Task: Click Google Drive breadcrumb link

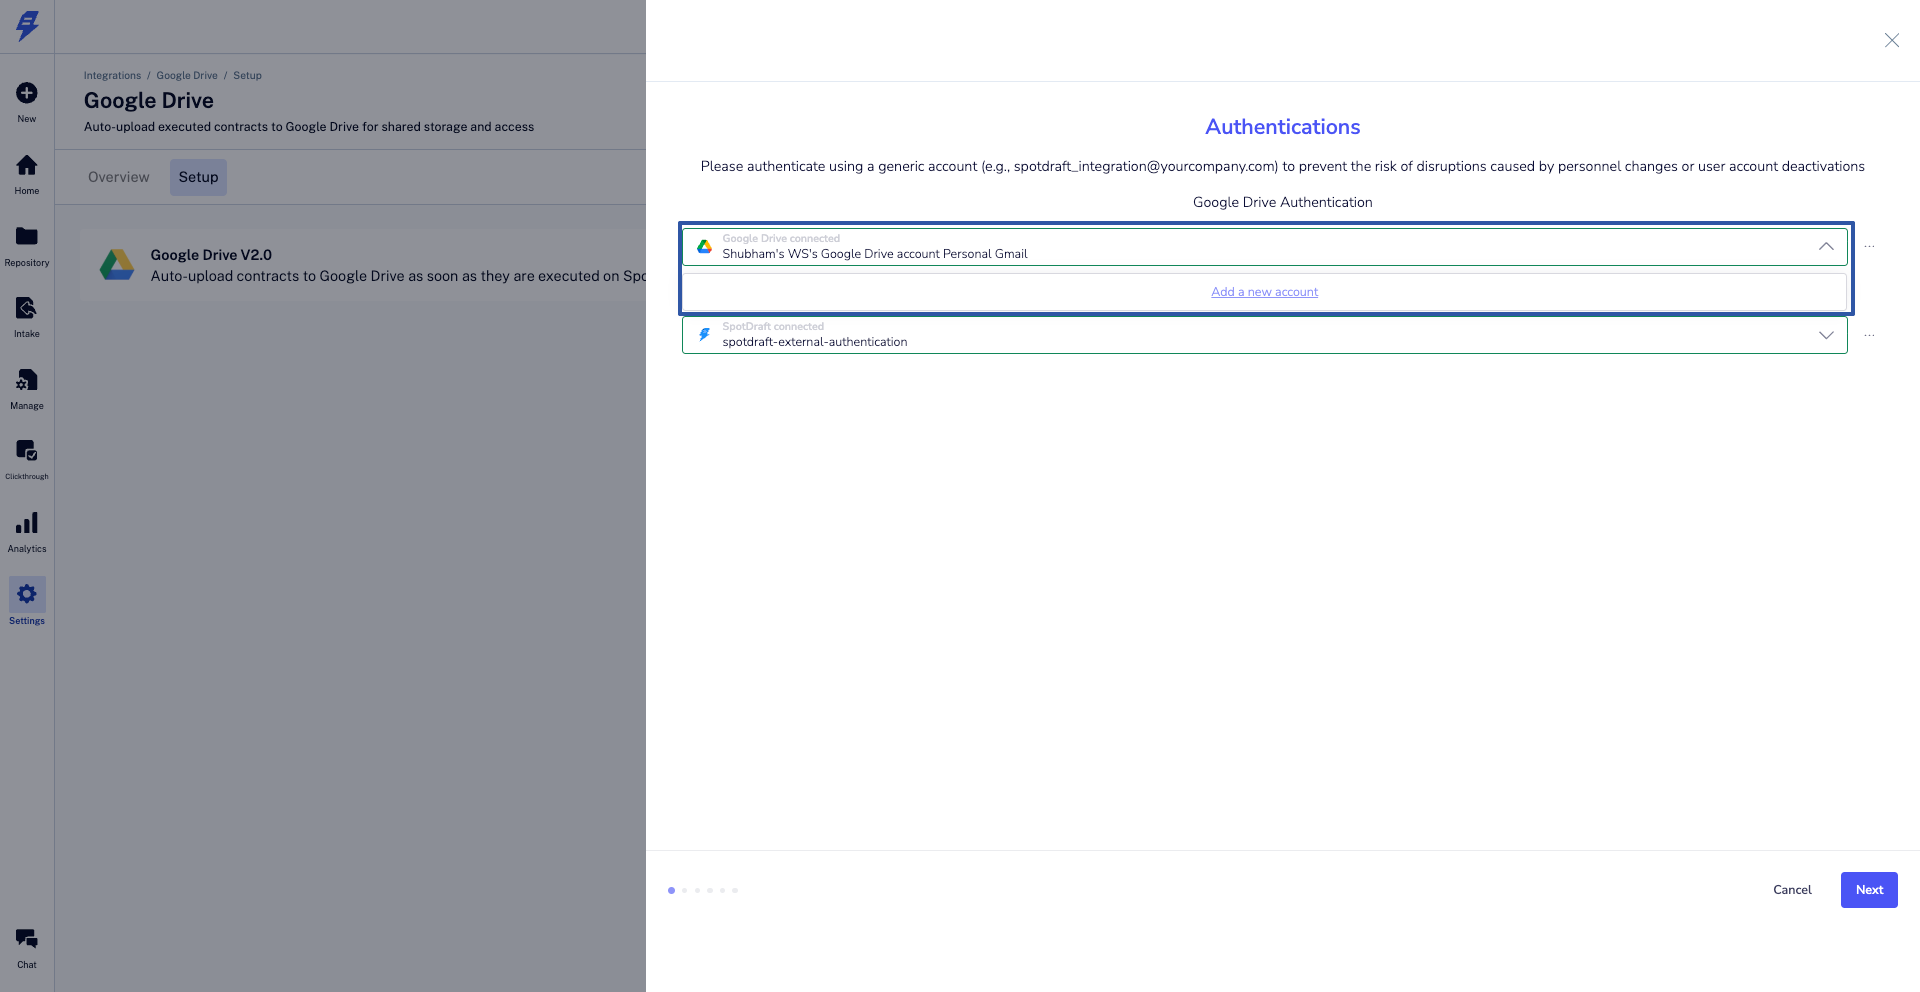Action: click(187, 76)
